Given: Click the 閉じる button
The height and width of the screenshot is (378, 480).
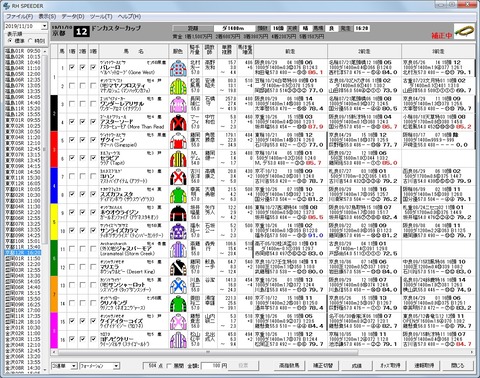Looking at the screenshot, I should tap(458, 365).
